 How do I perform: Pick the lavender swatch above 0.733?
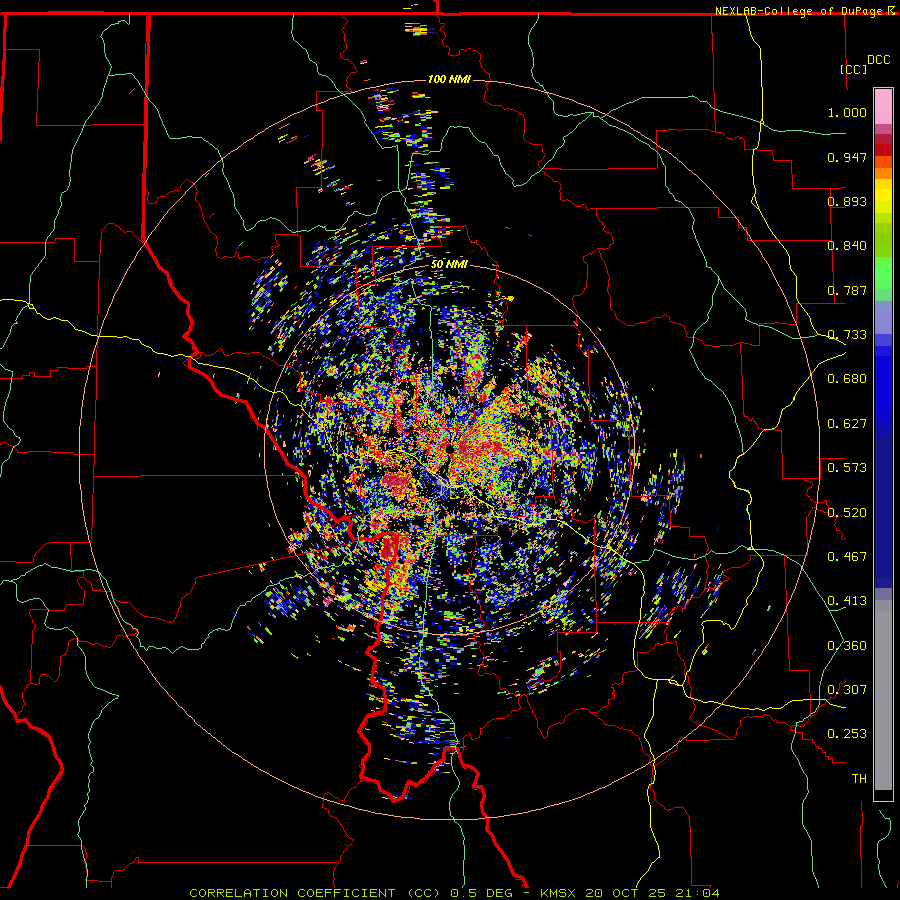point(883,317)
